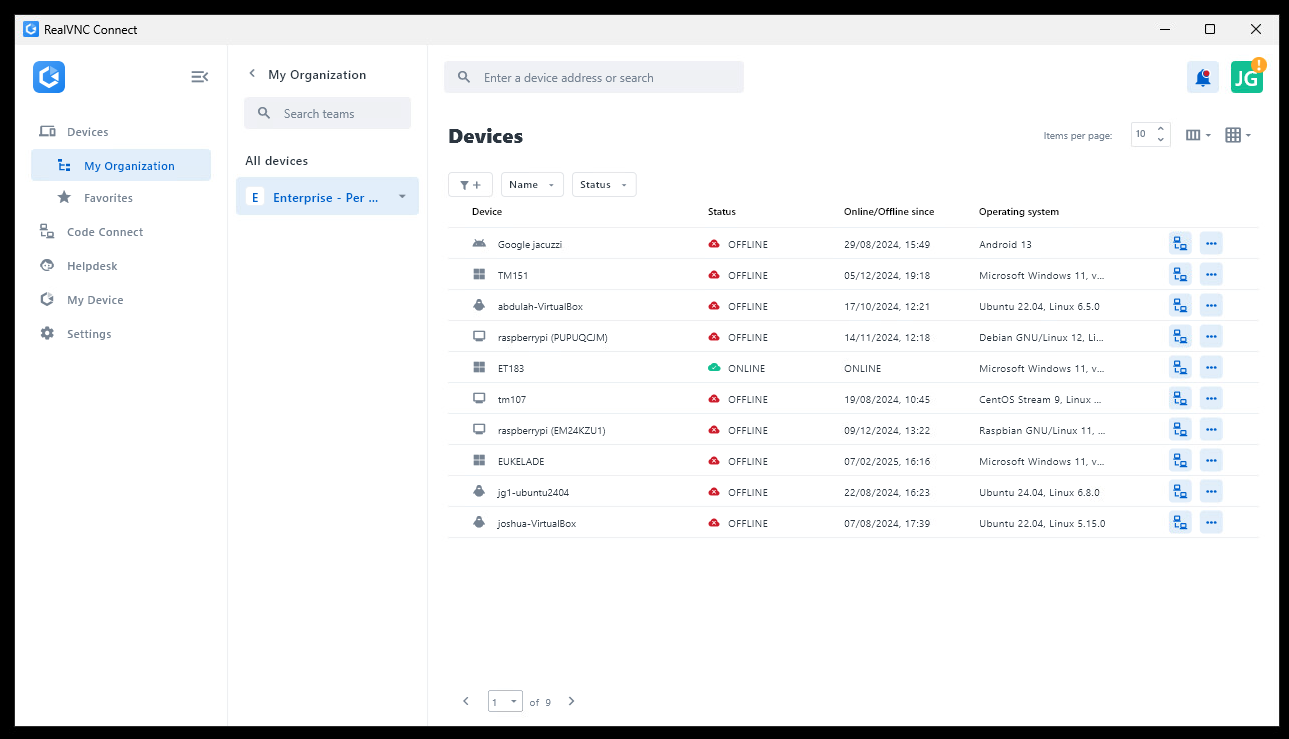Image resolution: width=1289 pixels, height=739 pixels.
Task: Click the Android 13 operating system cell
Action: click(1005, 244)
